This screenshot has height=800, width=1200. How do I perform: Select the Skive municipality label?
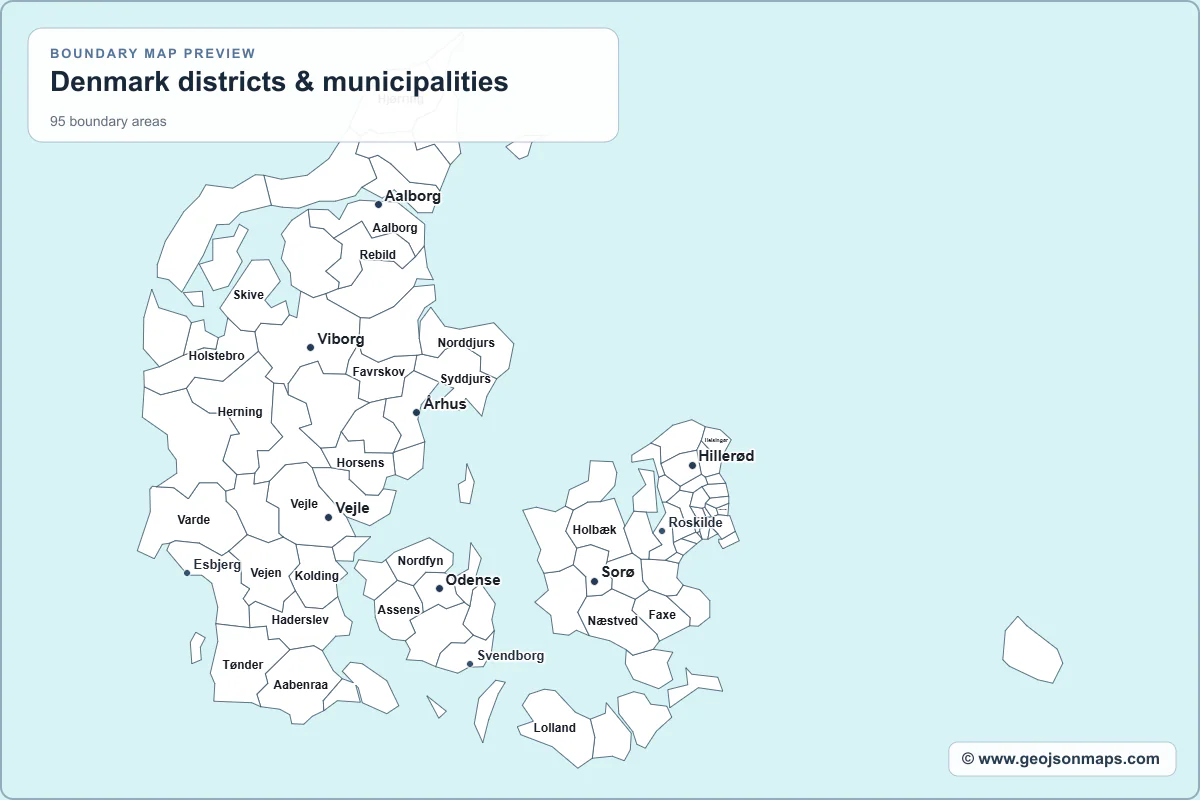[x=249, y=295]
